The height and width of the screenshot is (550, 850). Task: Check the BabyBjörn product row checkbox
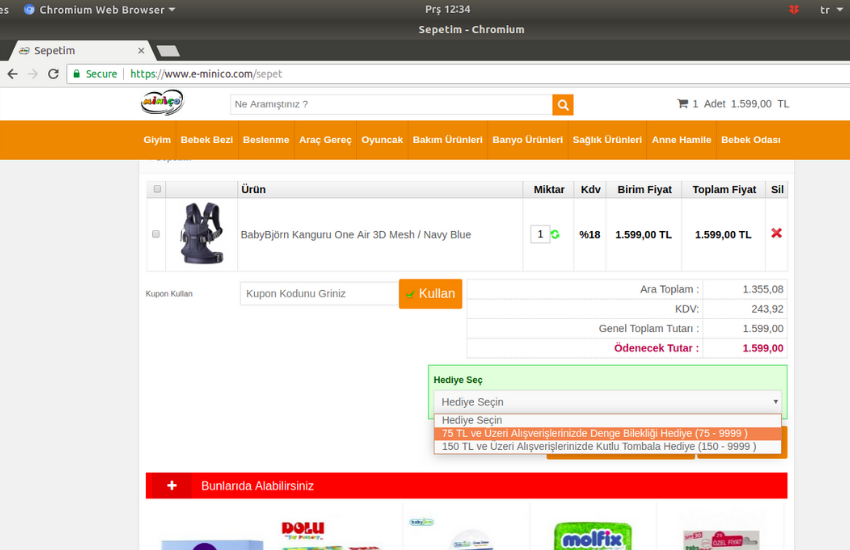coord(155,234)
